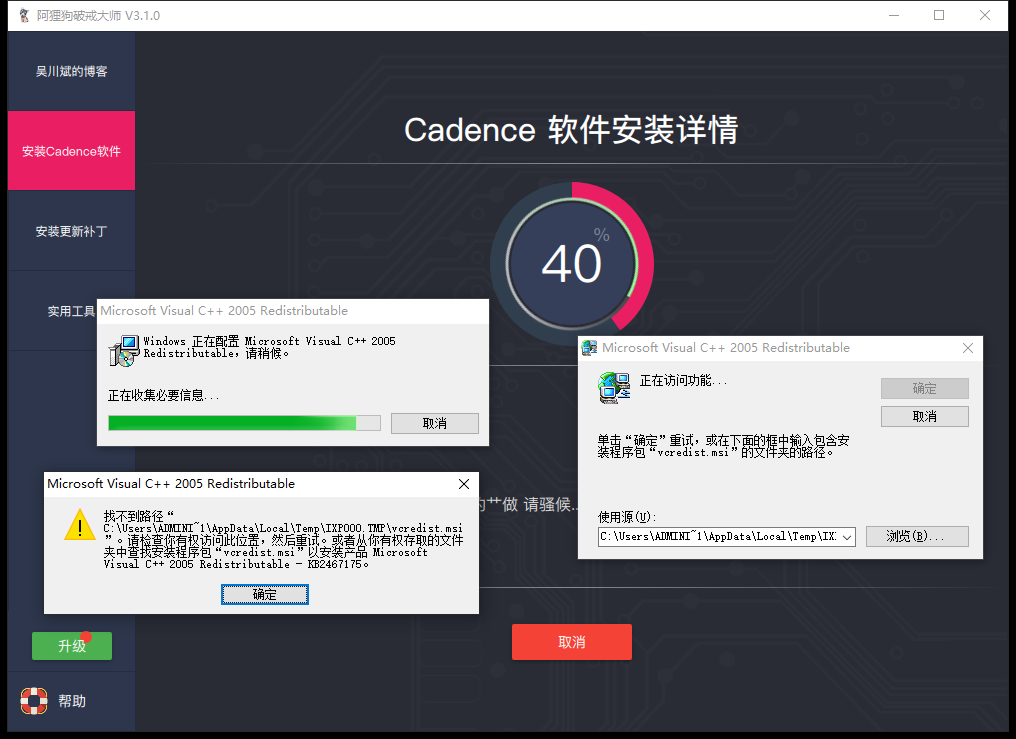This screenshot has height=739, width=1016.
Task: Cancel Cadence installation with red 取消 button
Action: (x=572, y=642)
